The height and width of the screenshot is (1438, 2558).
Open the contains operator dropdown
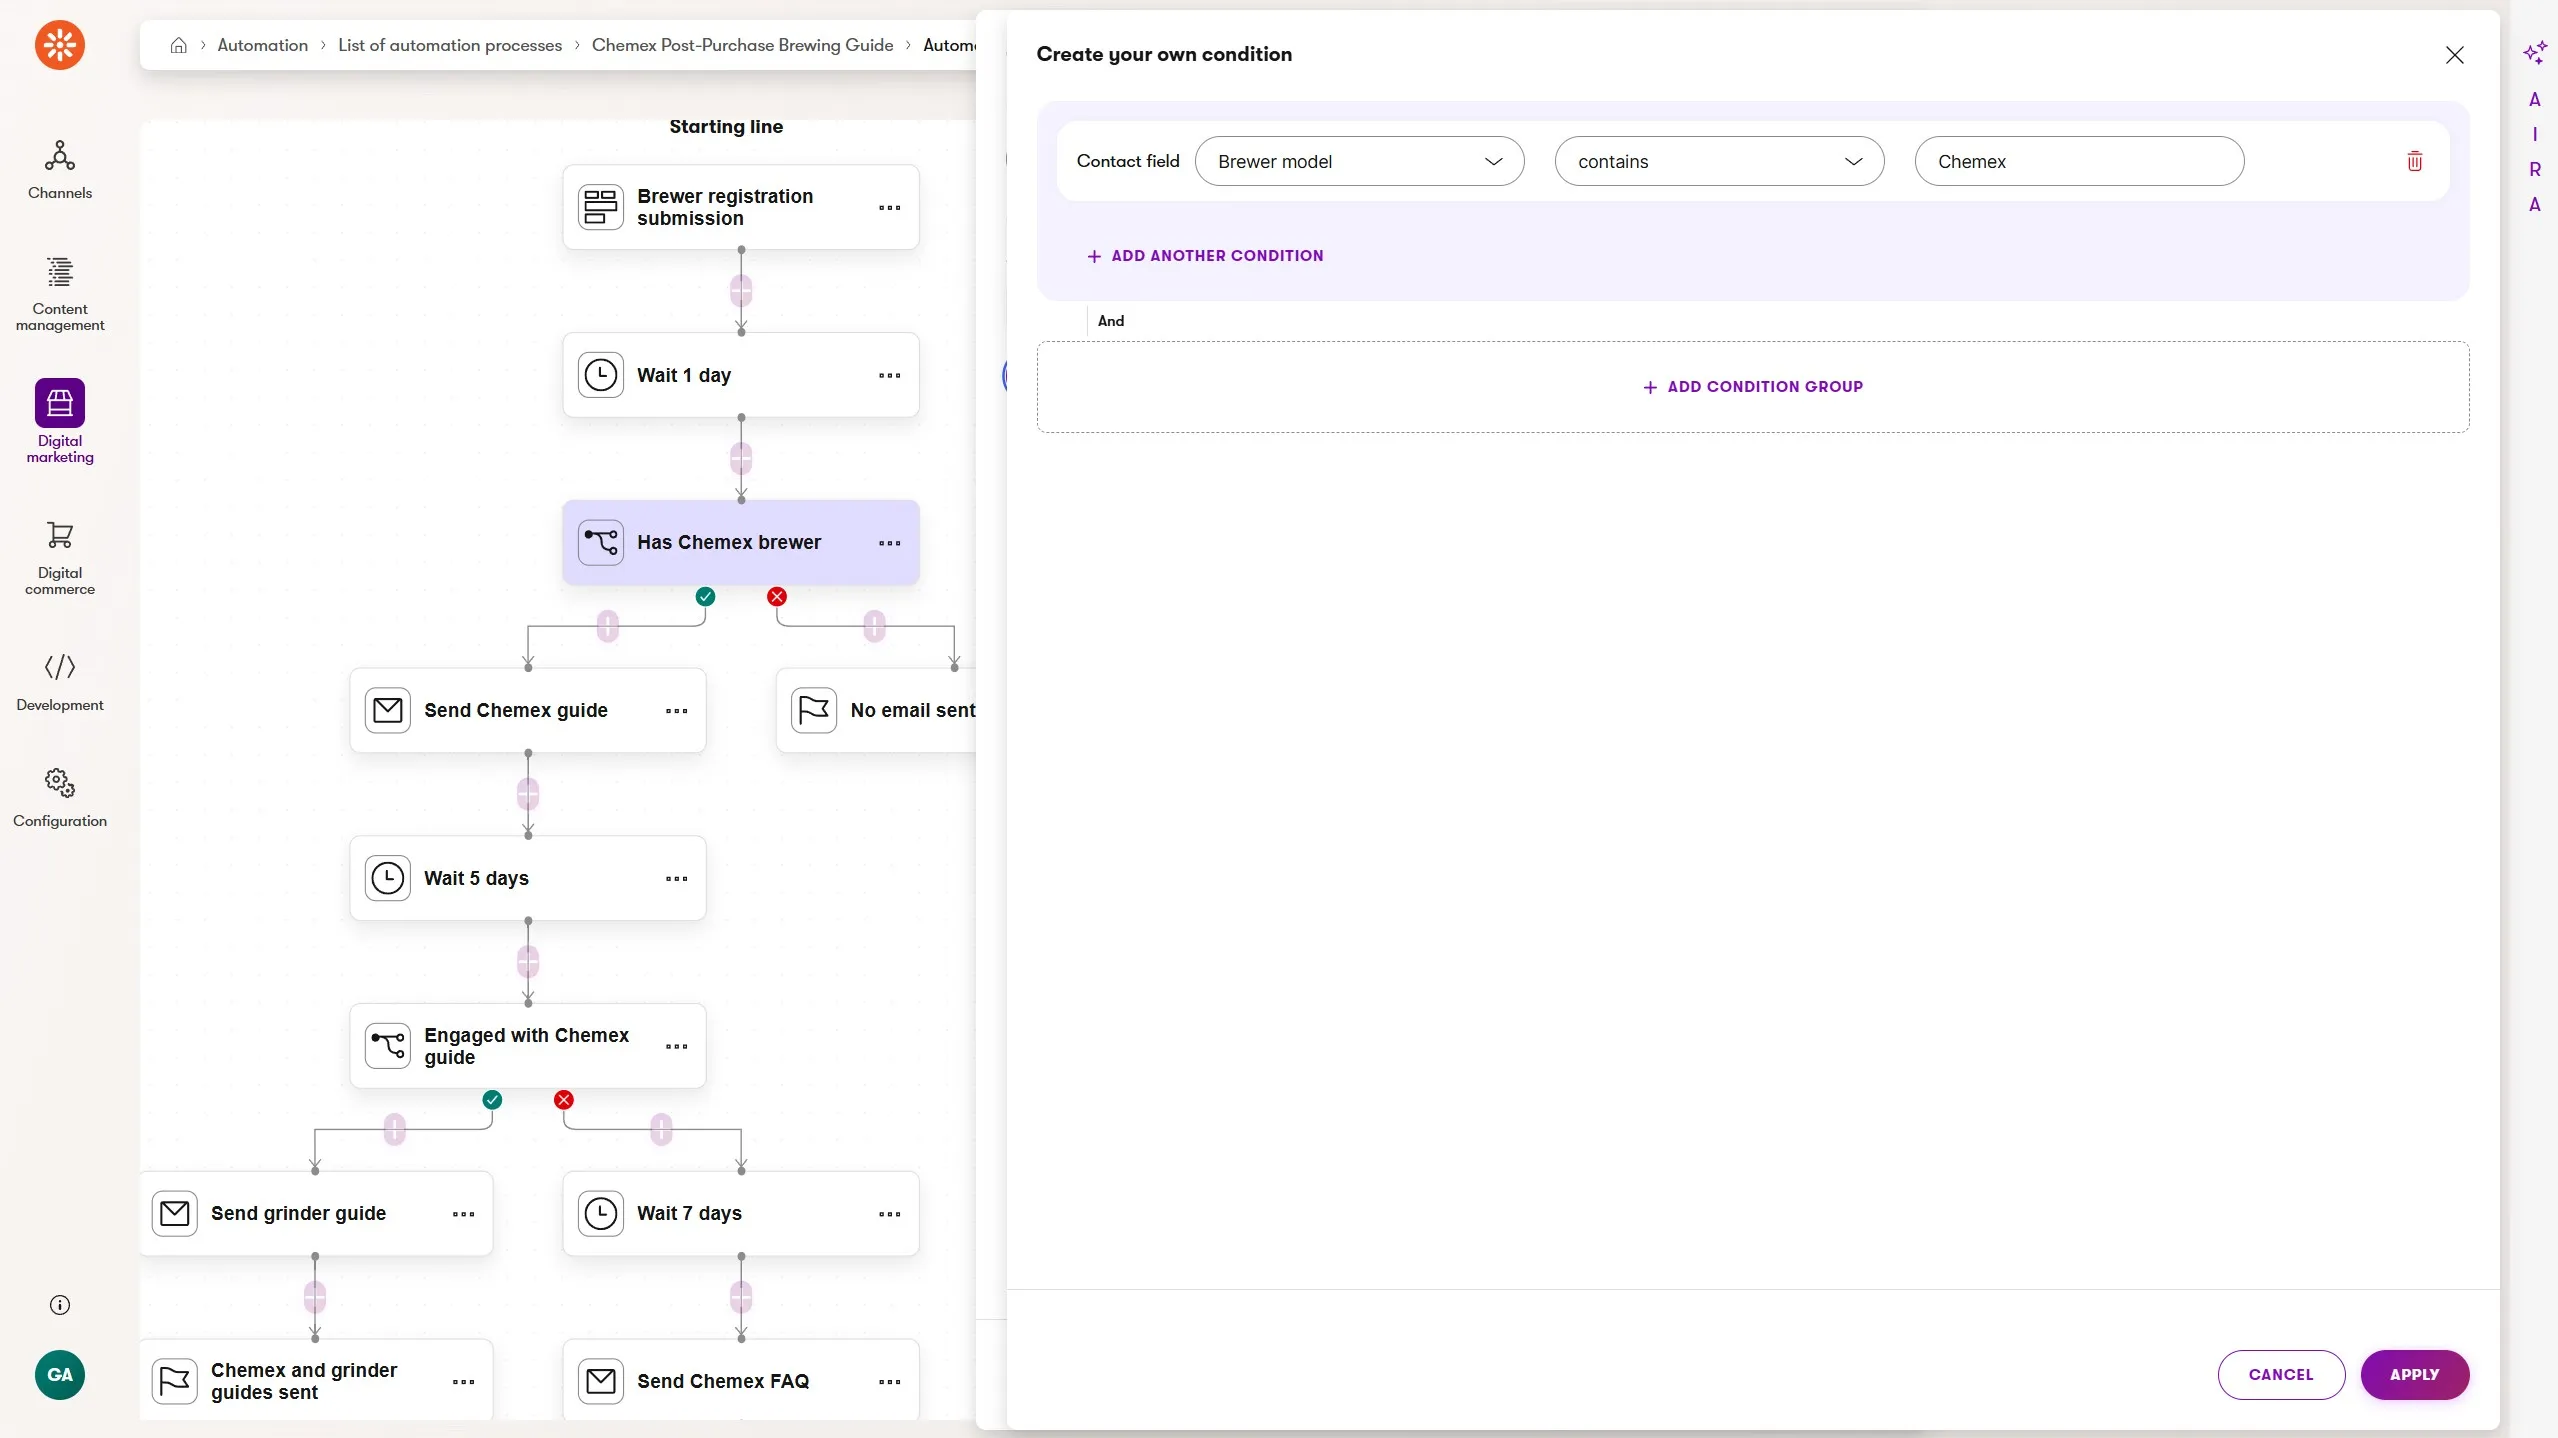click(1719, 161)
